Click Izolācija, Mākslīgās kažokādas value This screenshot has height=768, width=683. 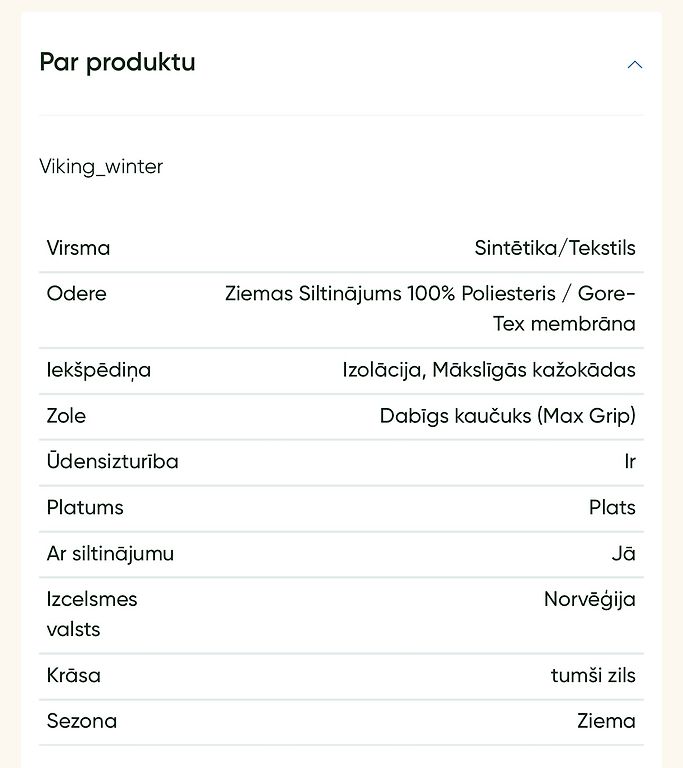point(489,370)
